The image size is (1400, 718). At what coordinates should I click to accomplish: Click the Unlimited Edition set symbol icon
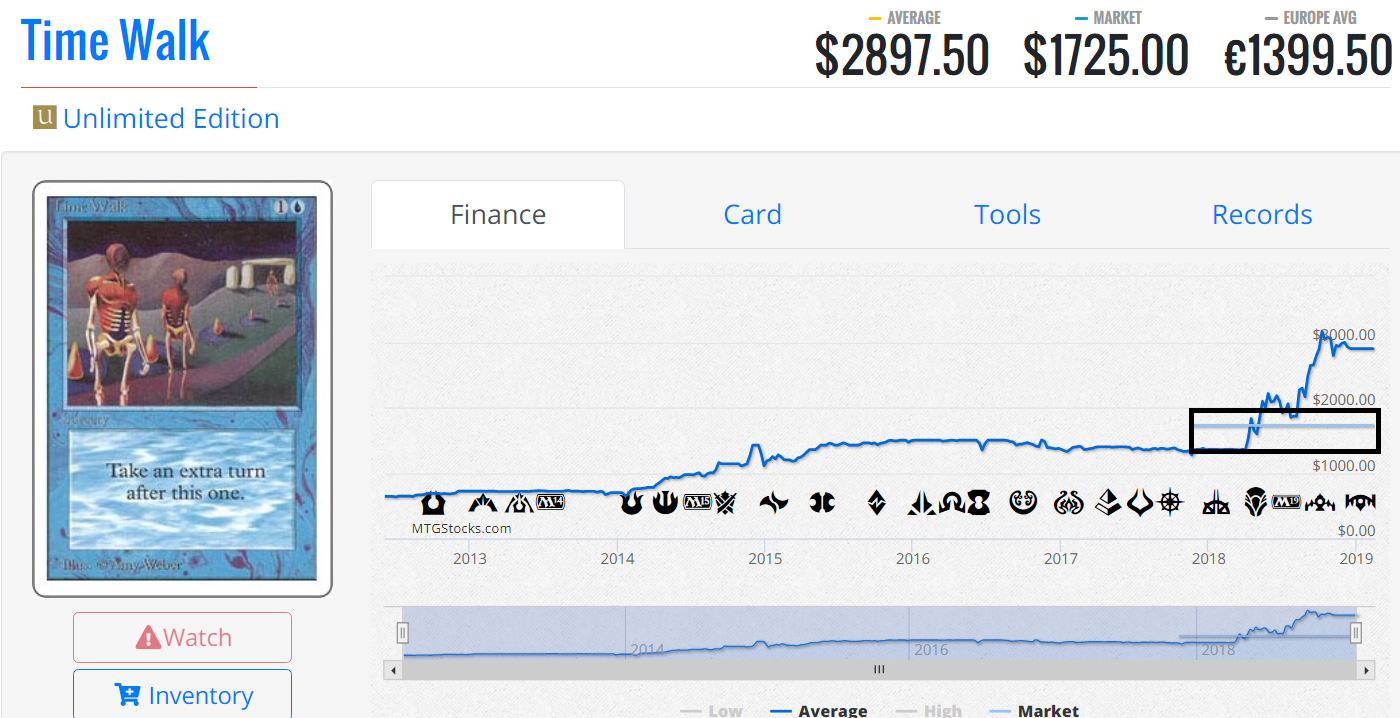(44, 118)
